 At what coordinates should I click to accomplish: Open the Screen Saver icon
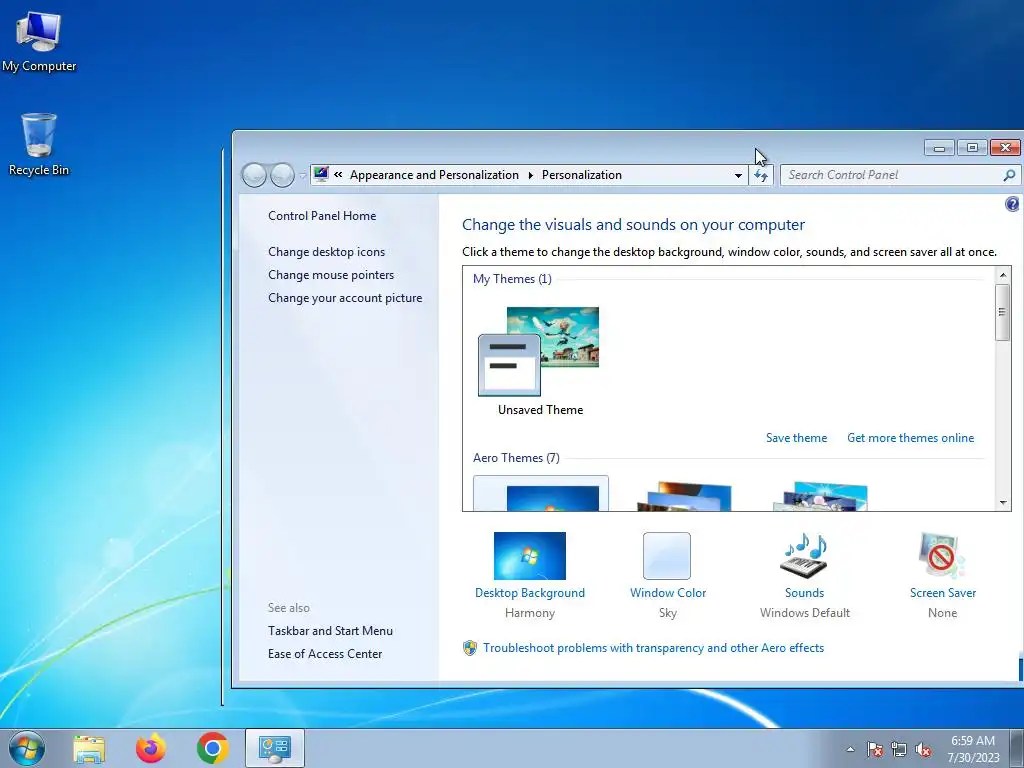click(942, 556)
